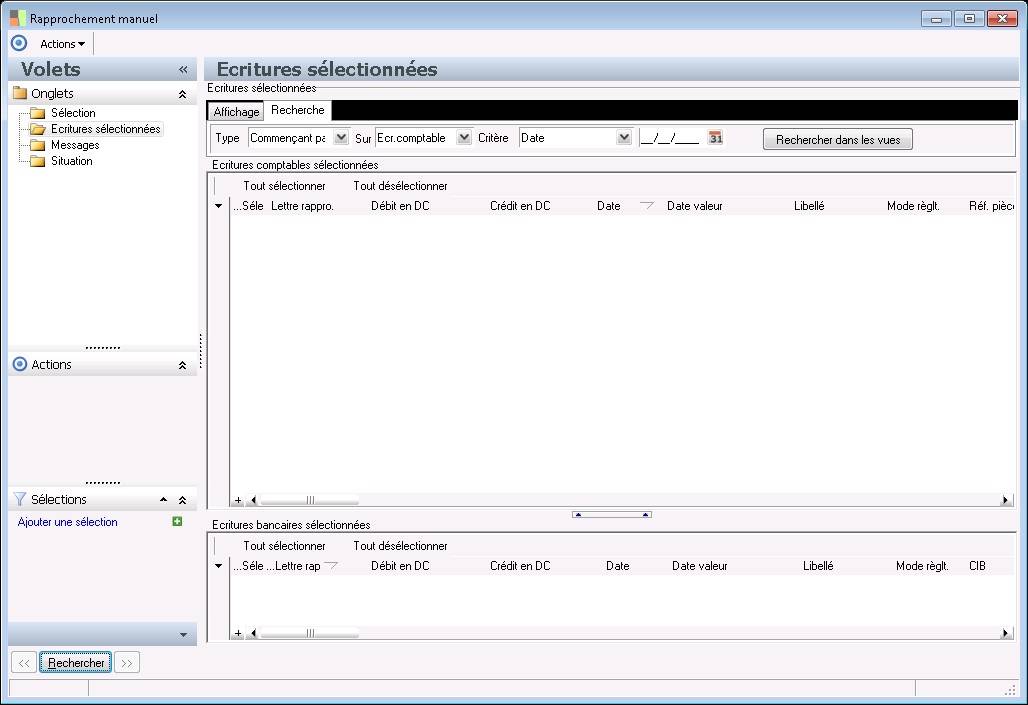This screenshot has height=705, width=1028.
Task: Open the Messages folder
Action: (x=75, y=145)
